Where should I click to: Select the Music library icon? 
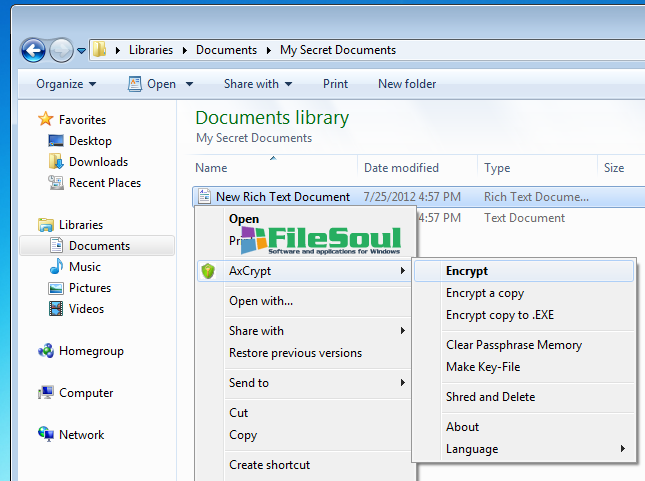tap(57, 267)
